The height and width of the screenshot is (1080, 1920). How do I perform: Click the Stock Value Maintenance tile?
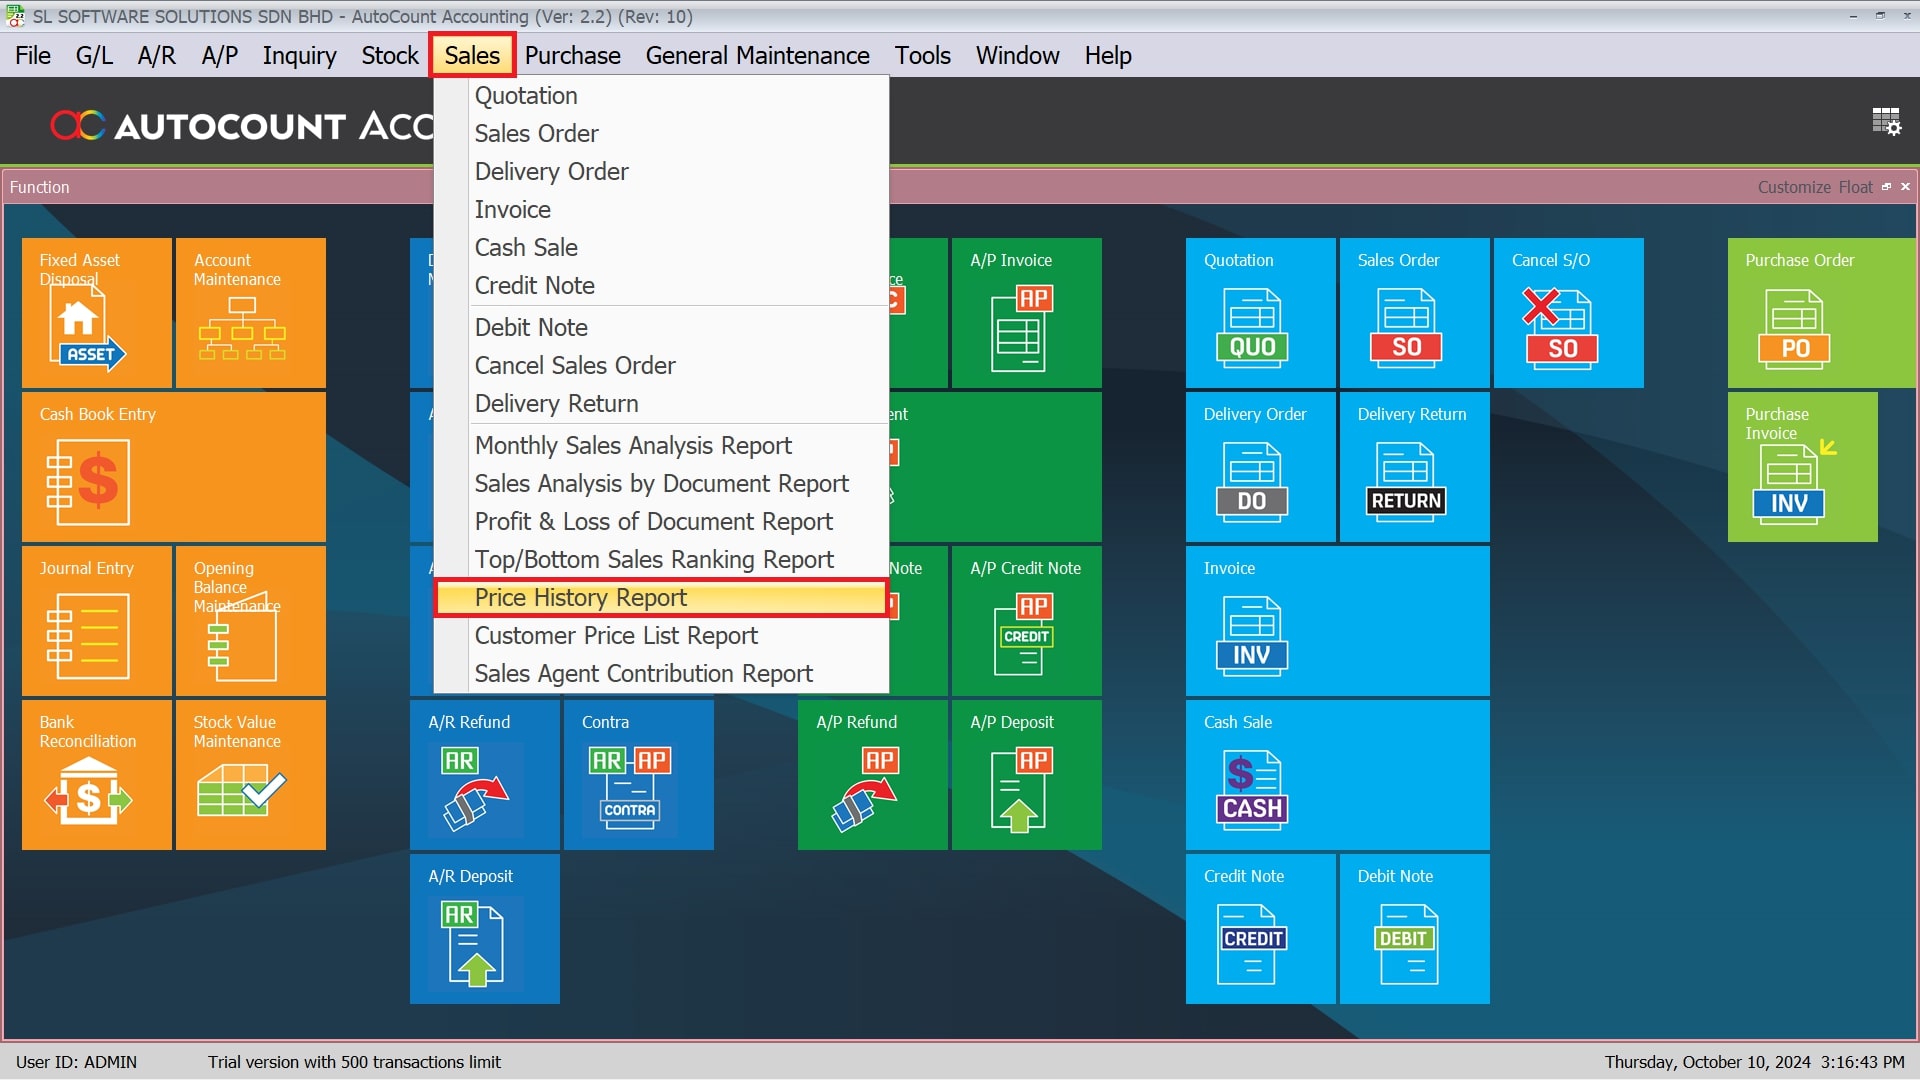(x=250, y=775)
